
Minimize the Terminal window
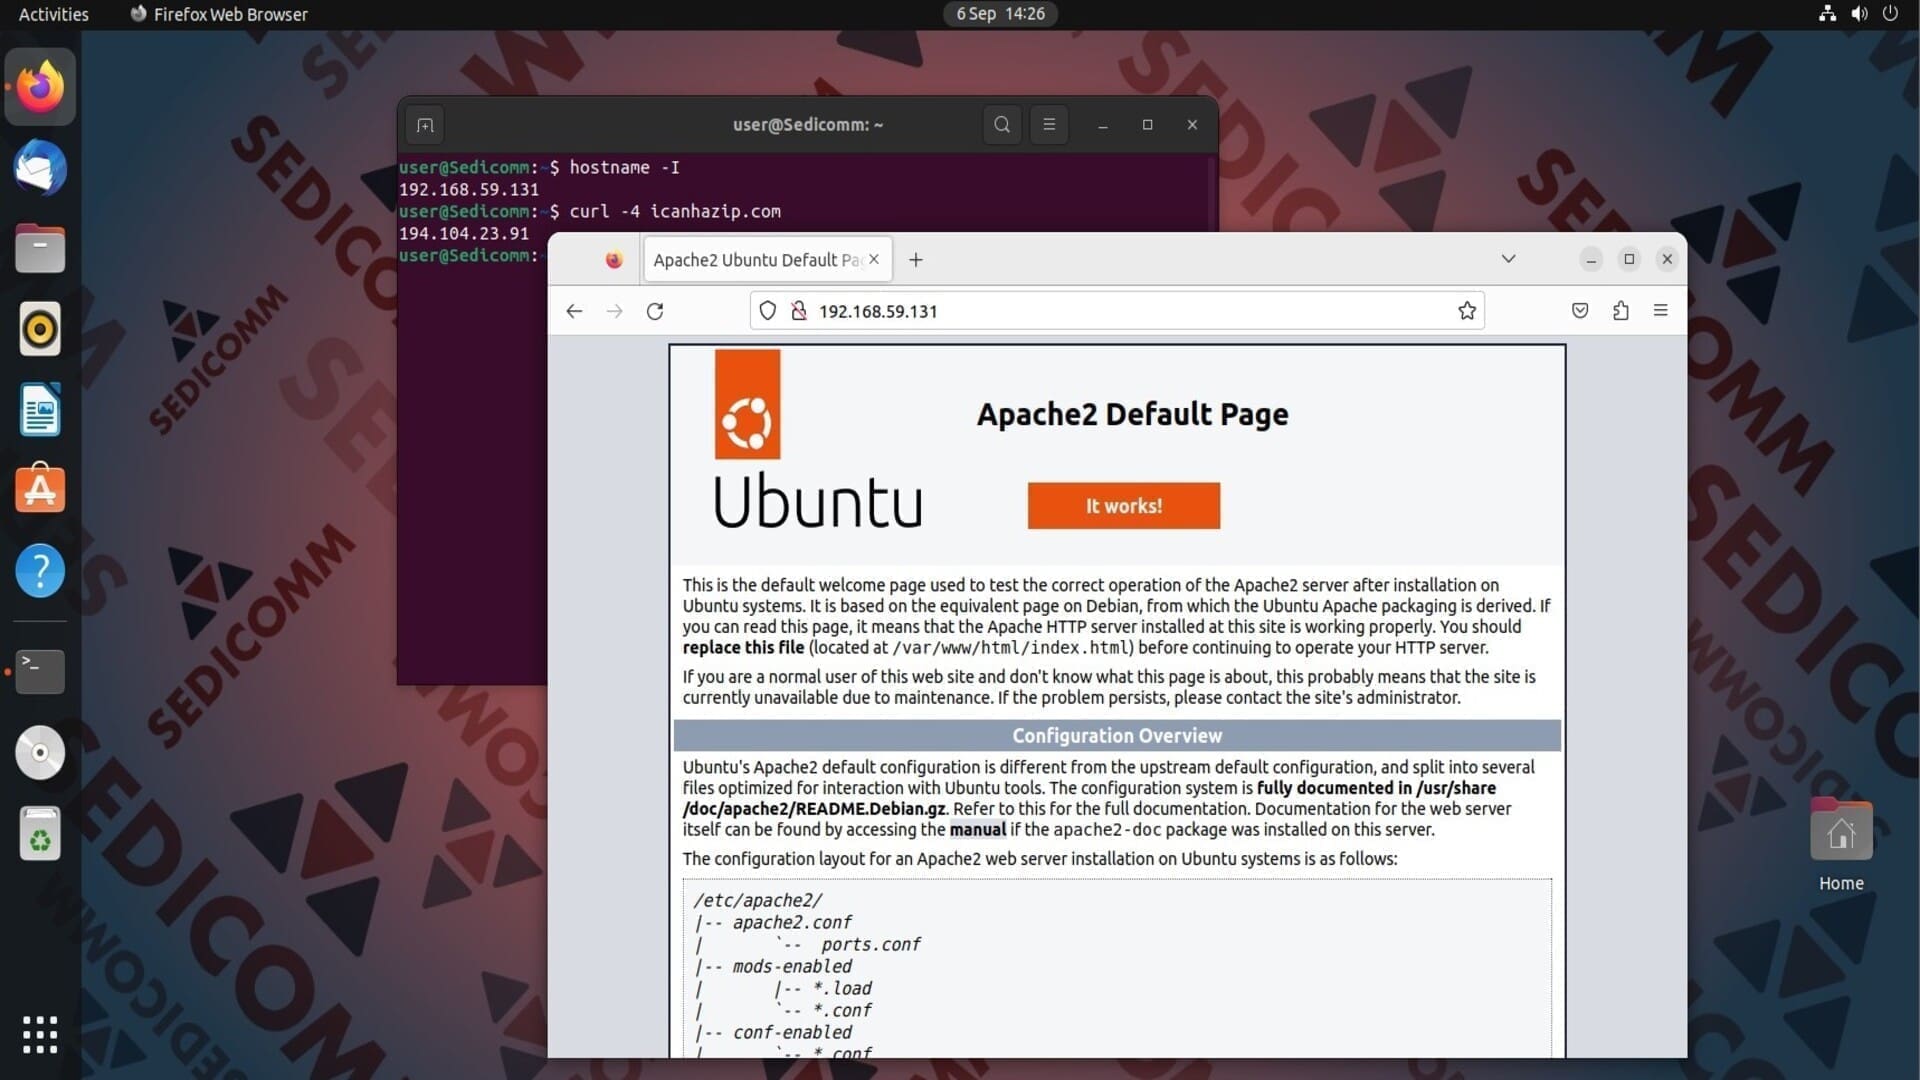[1103, 125]
